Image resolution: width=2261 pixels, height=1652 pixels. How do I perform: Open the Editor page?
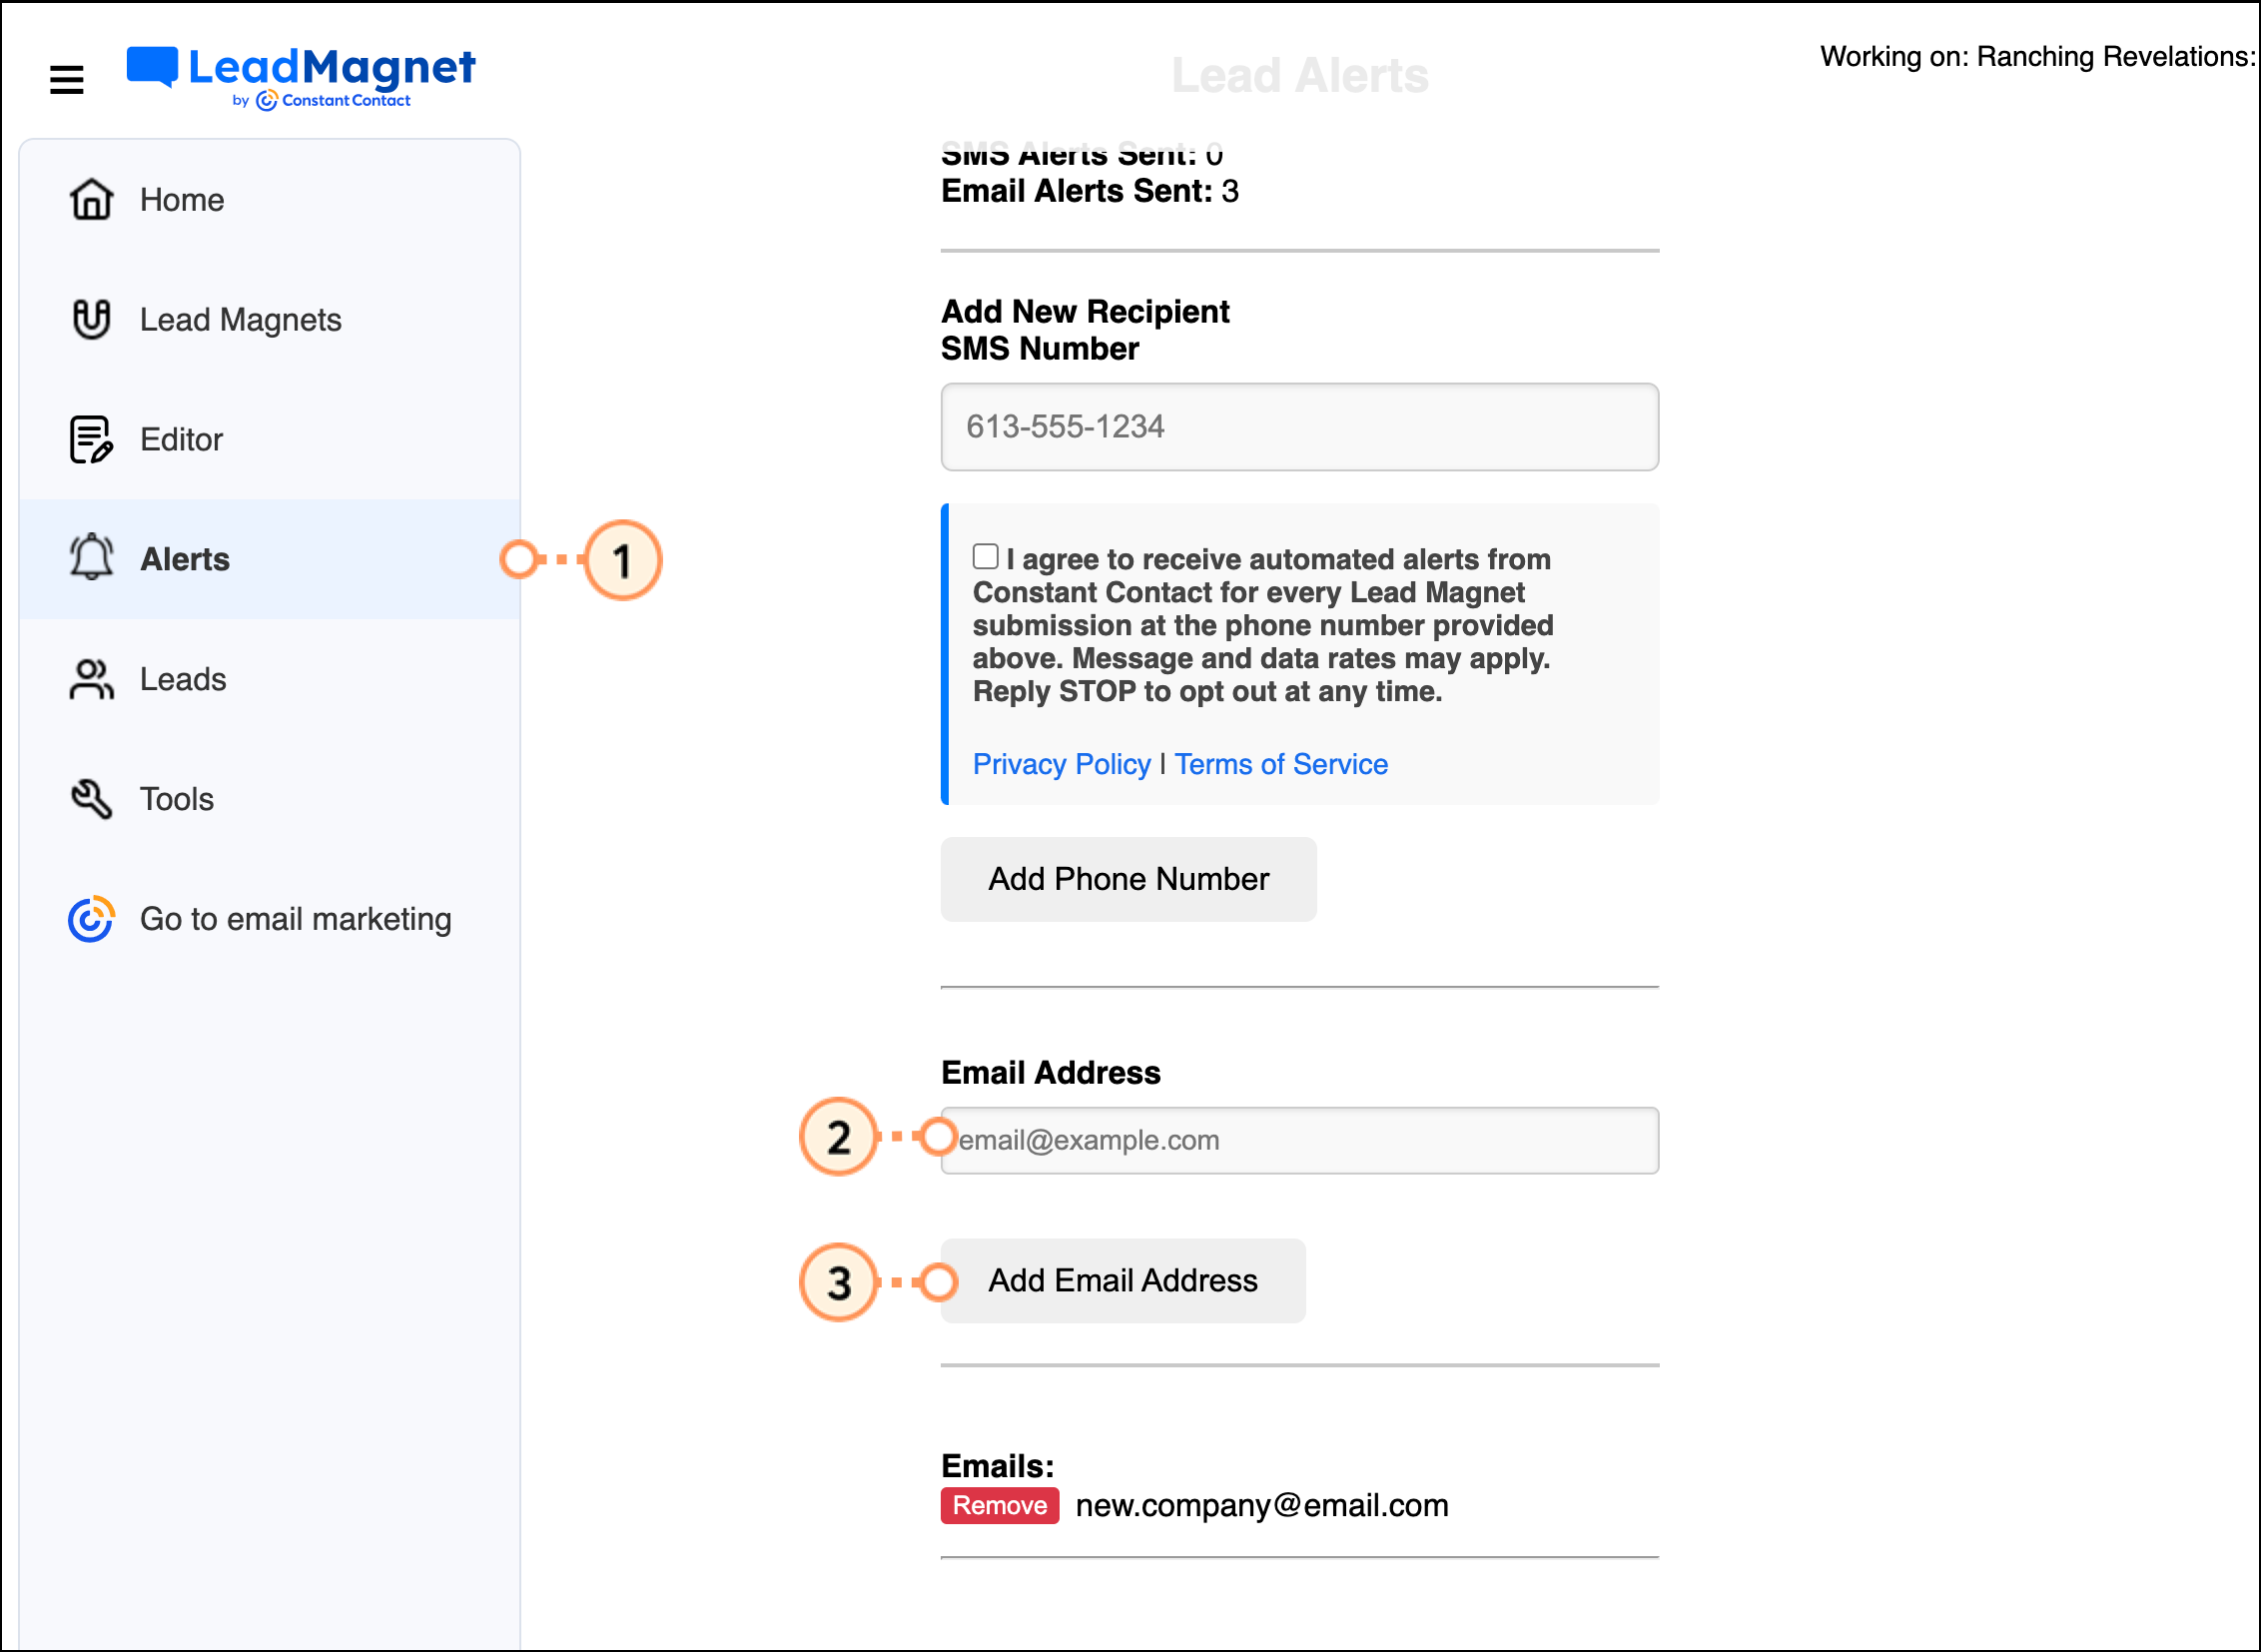pyautogui.click(x=270, y=439)
